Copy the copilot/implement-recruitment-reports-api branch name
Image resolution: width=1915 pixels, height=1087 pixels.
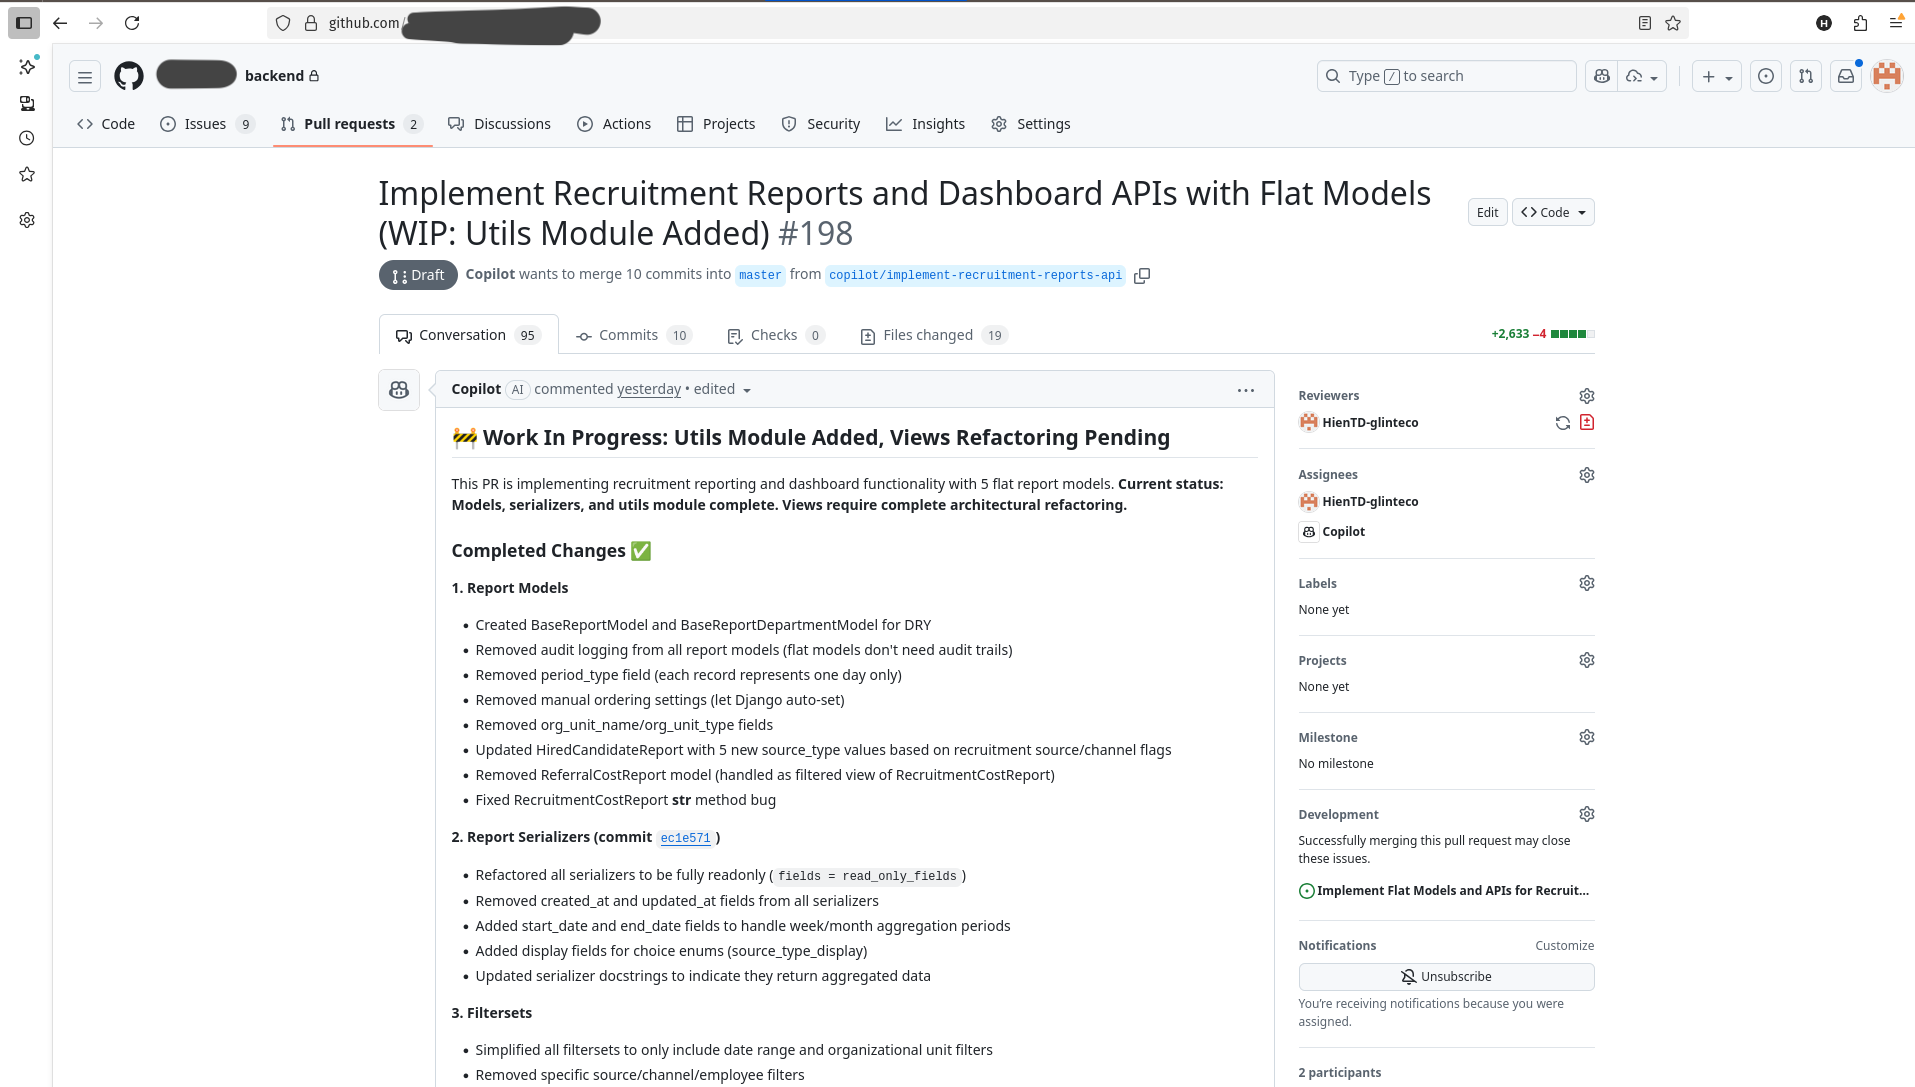(x=1142, y=275)
